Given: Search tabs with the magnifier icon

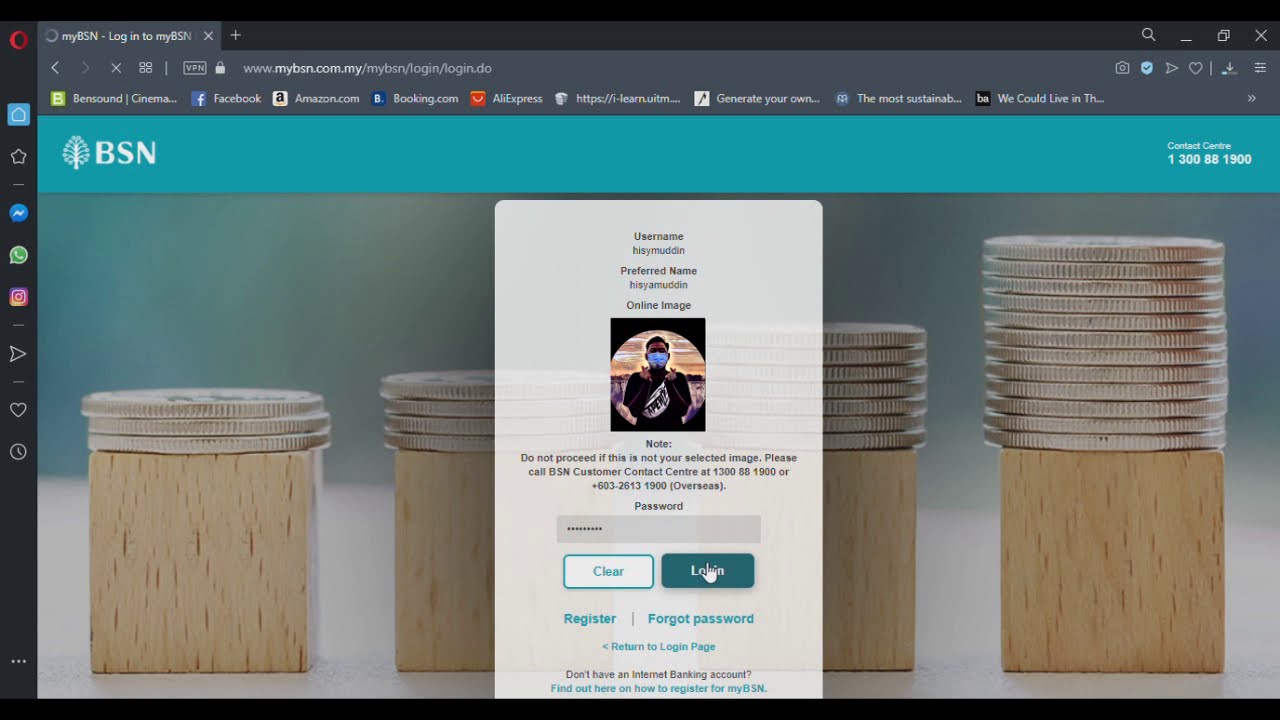Looking at the screenshot, I should point(1149,35).
